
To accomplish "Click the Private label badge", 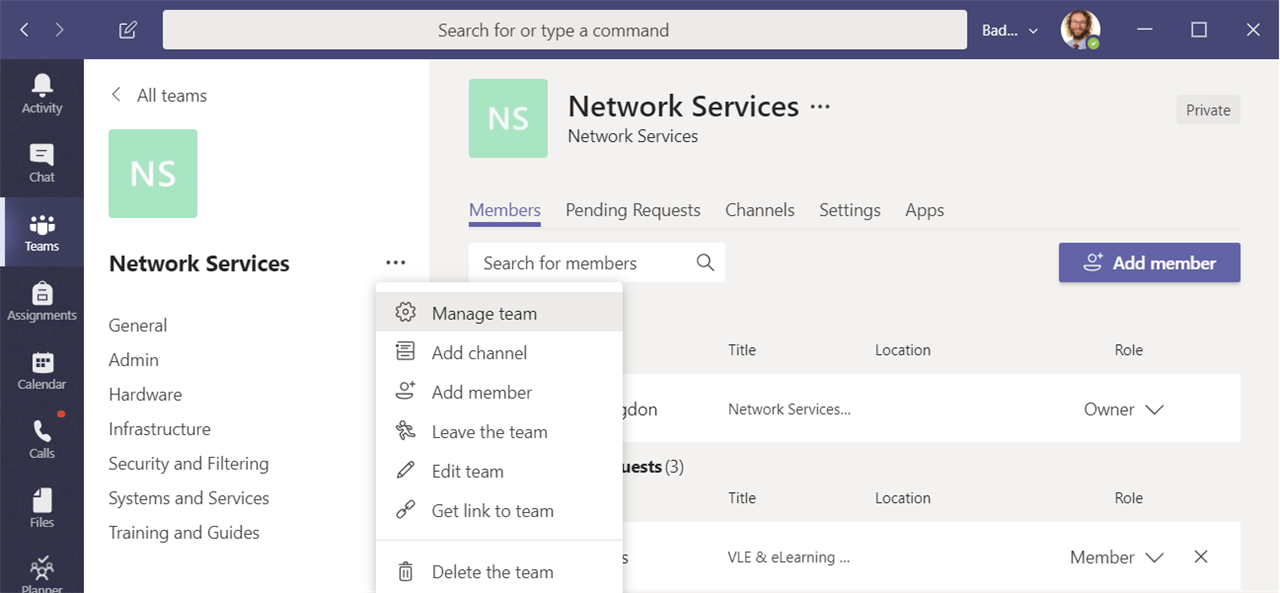I will tap(1208, 110).
